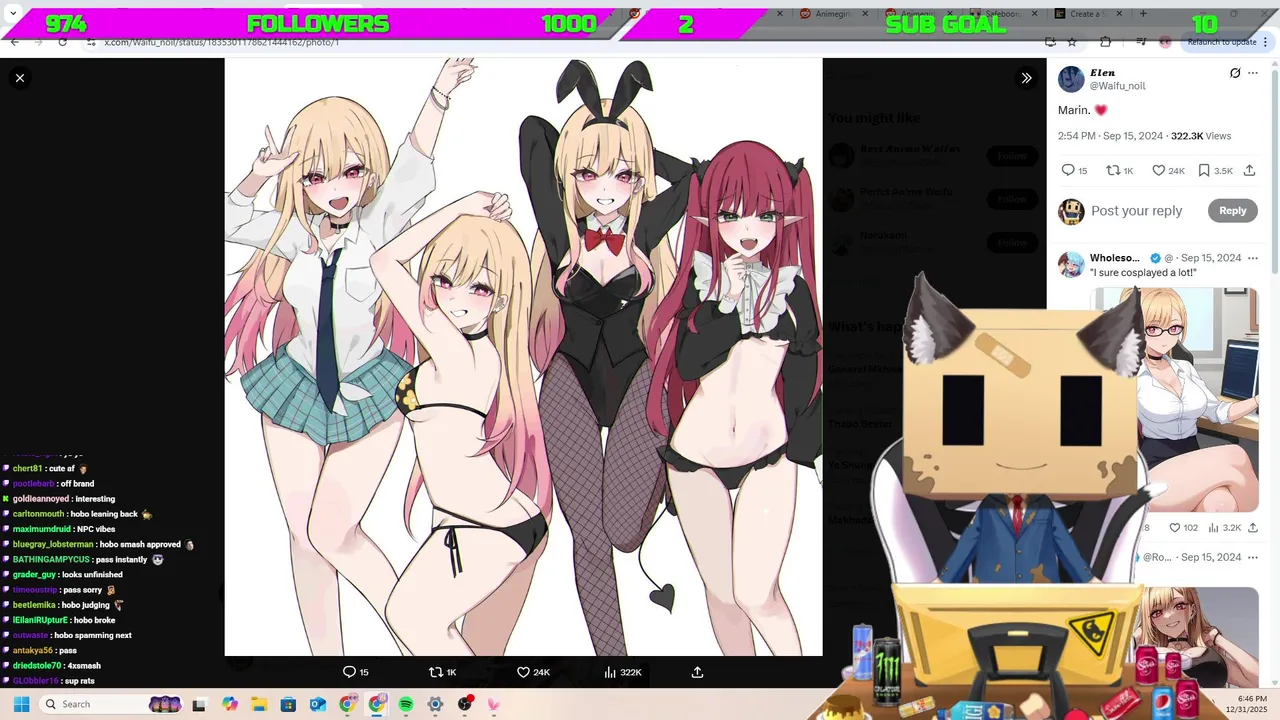Image resolution: width=1280 pixels, height=720 pixels.
Task: Click the x.com address bar URL
Action: 221,42
